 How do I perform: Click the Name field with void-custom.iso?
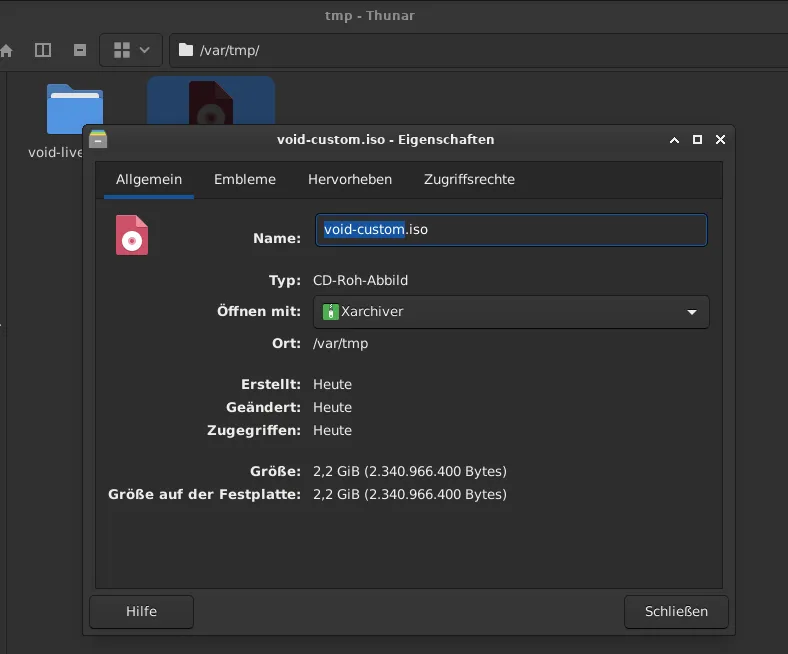coord(510,230)
